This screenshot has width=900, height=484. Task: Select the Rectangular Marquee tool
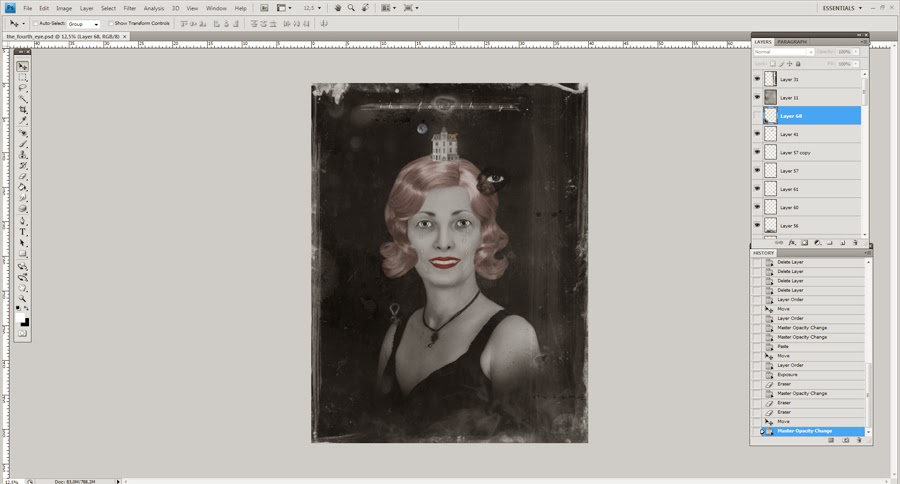point(23,77)
